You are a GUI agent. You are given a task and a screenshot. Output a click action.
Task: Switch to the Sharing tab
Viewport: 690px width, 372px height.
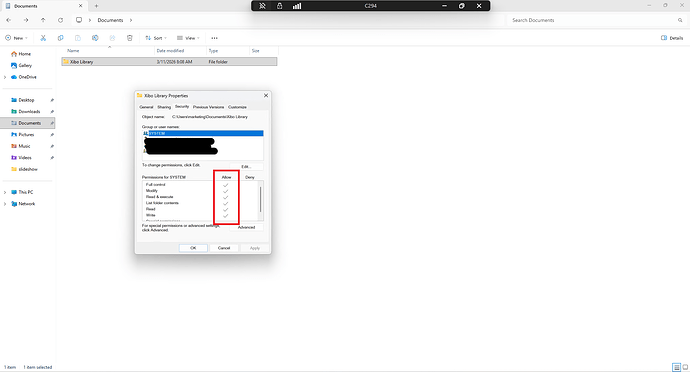[x=164, y=107]
